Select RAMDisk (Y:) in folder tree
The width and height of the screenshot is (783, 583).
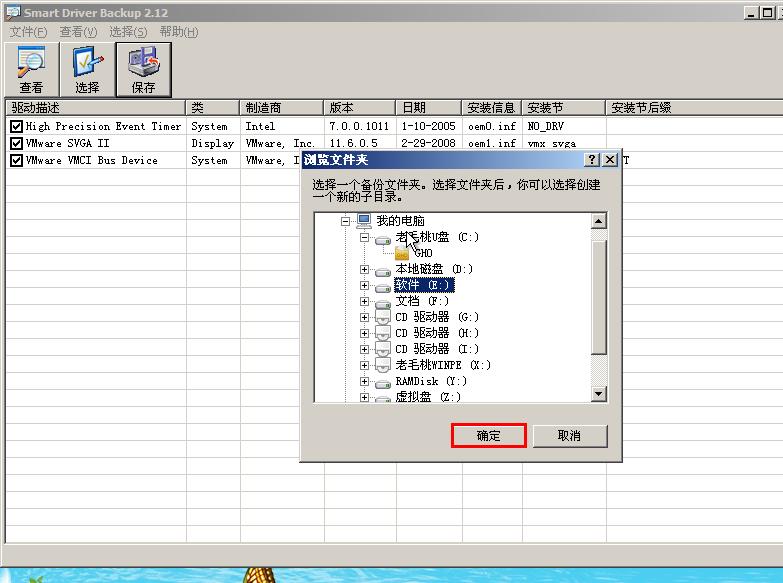pos(431,381)
